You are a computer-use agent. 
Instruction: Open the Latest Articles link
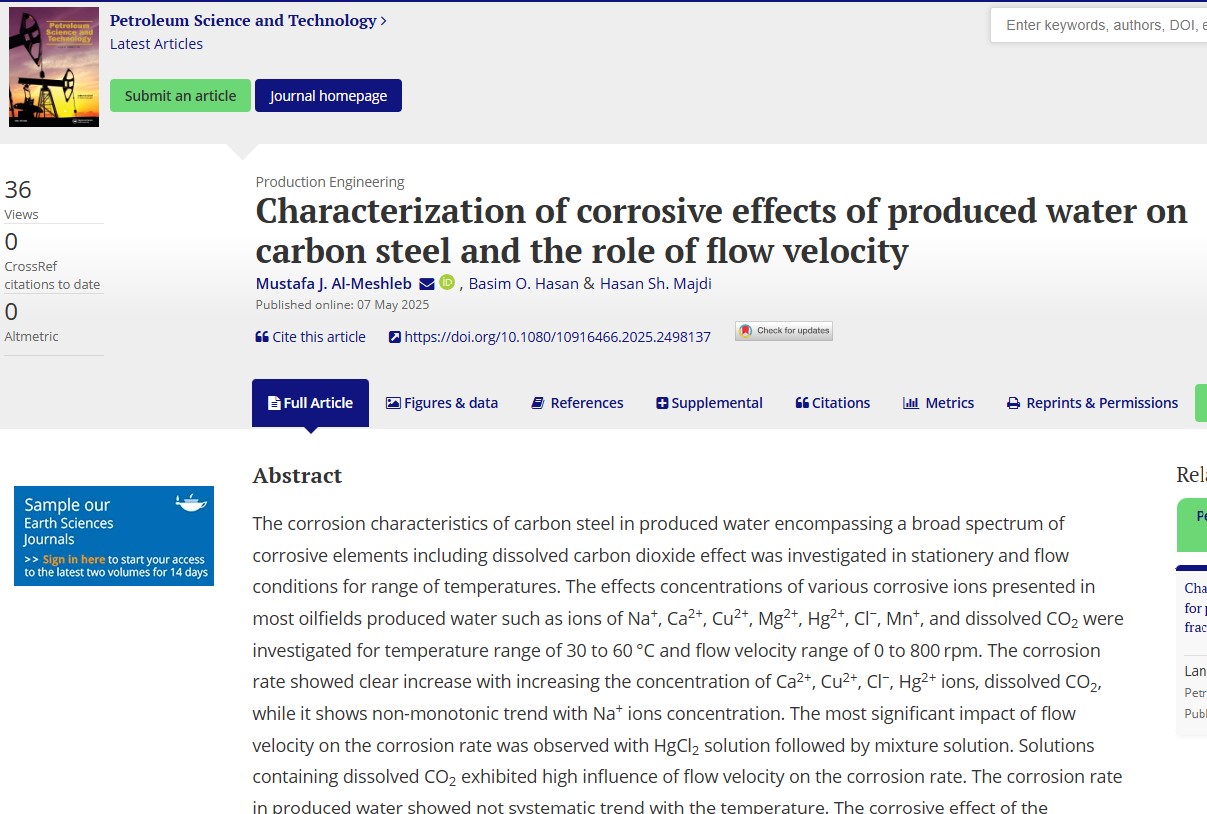click(156, 44)
